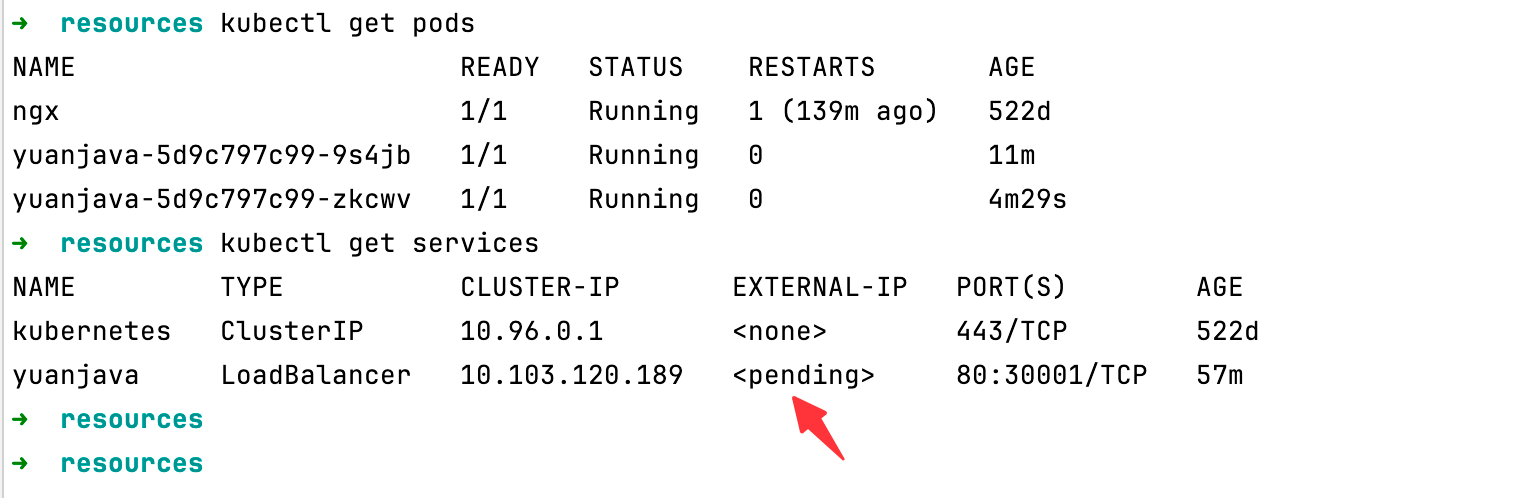
Task: Click the 'LoadBalancer' service type
Action: point(316,376)
